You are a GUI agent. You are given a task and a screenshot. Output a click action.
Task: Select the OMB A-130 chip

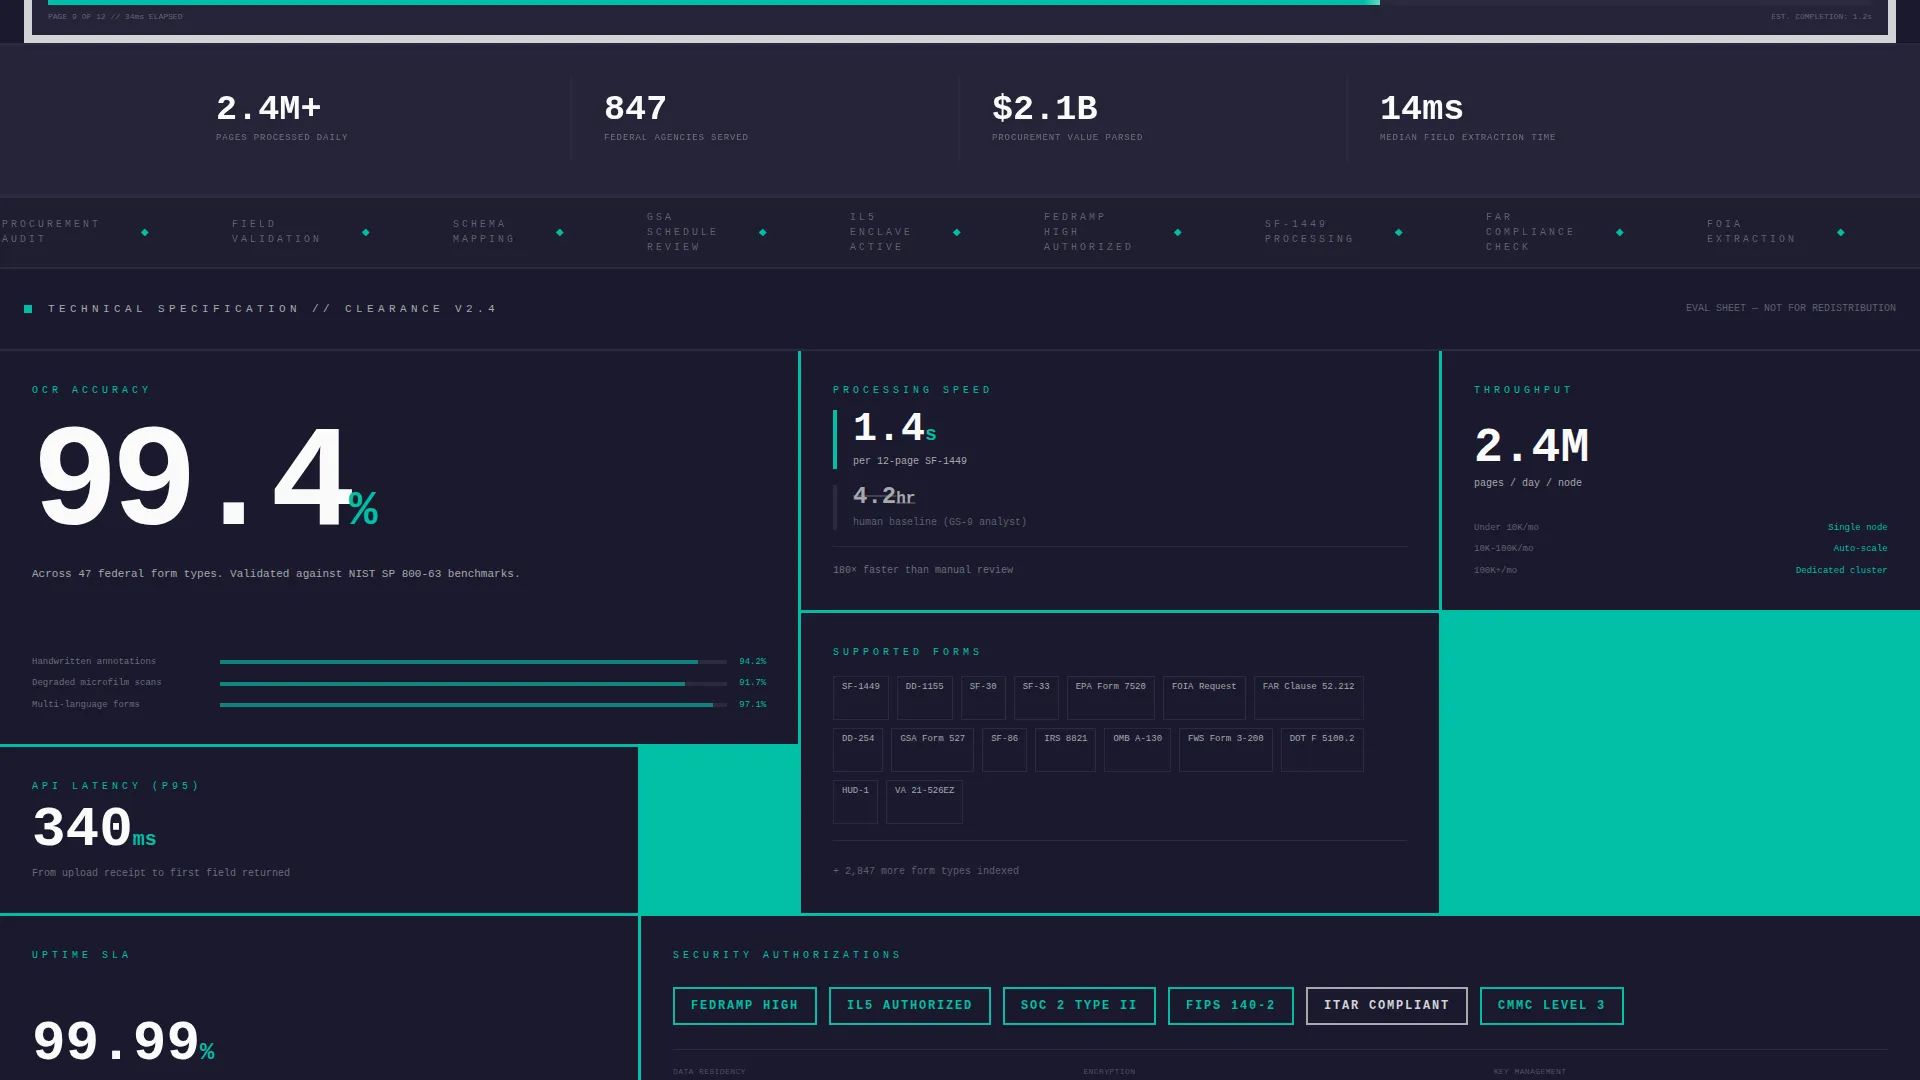(x=1137, y=749)
